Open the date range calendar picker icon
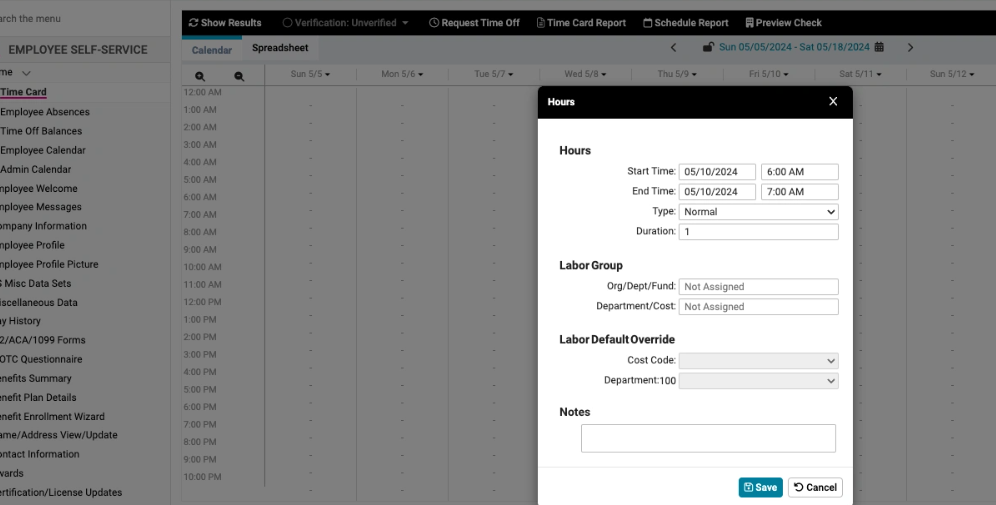The height and width of the screenshot is (505, 996). [879, 47]
